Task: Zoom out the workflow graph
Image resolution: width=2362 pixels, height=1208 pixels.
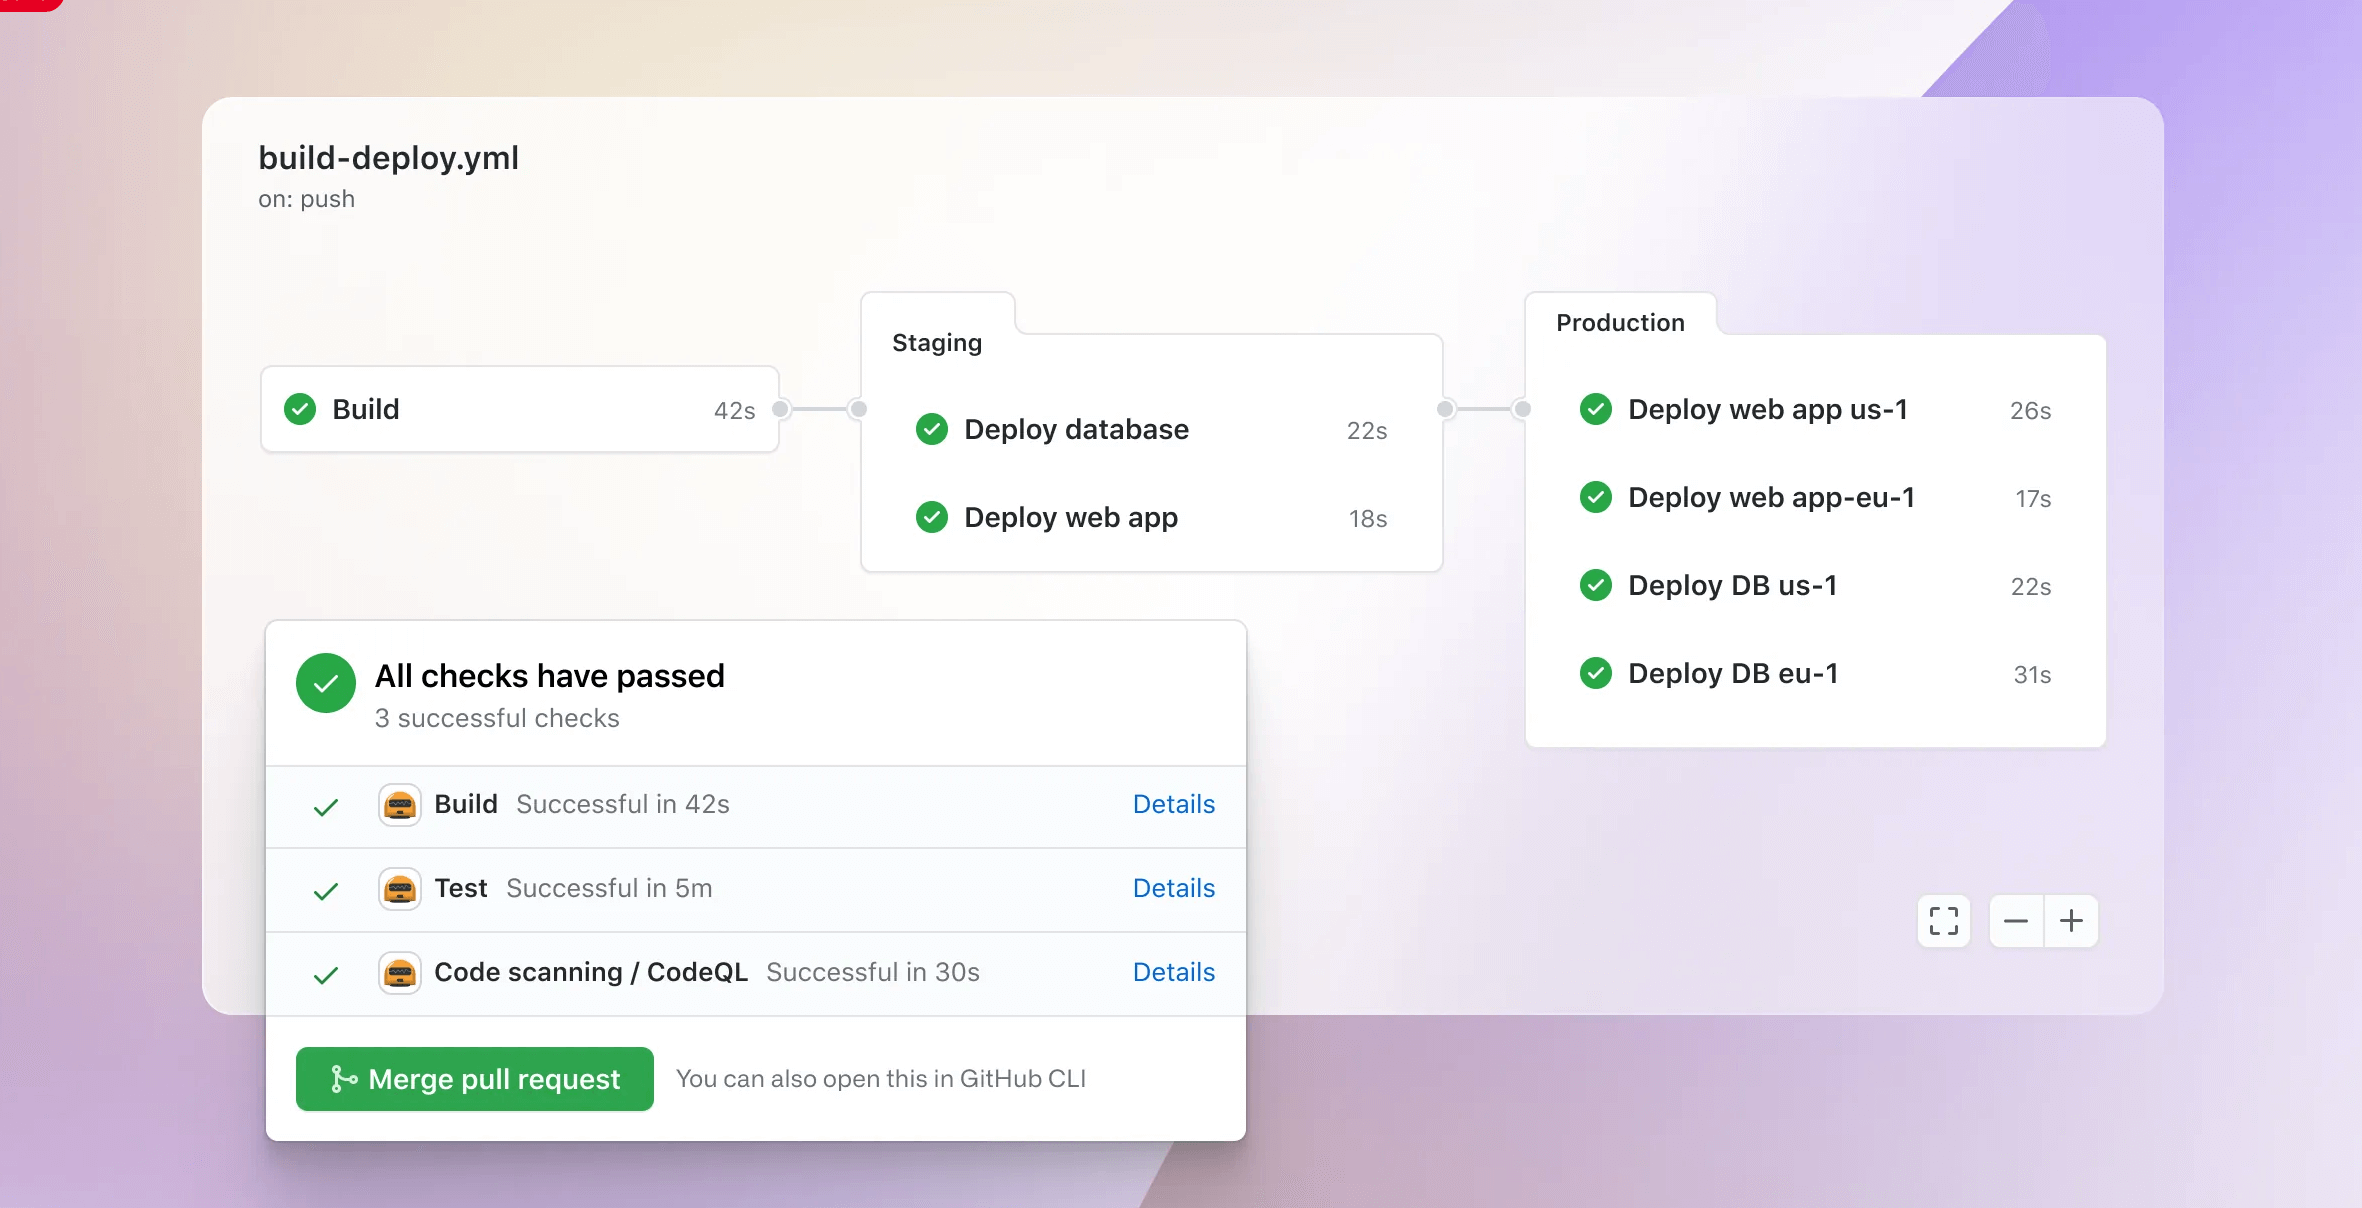Action: tap(2016, 921)
